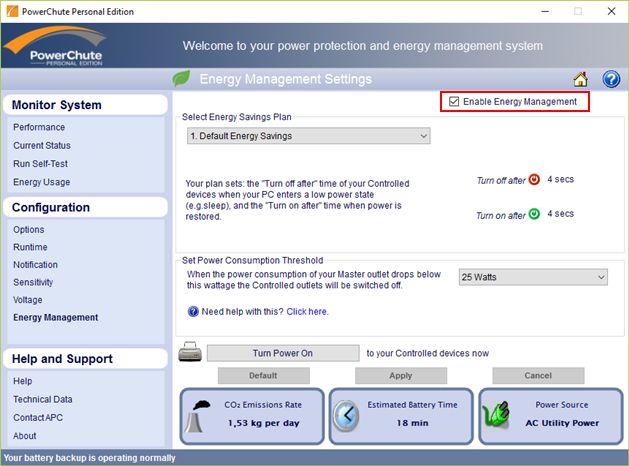Toggle Enable Energy Management checkbox
Viewport: 629px width, 466px height.
[454, 101]
